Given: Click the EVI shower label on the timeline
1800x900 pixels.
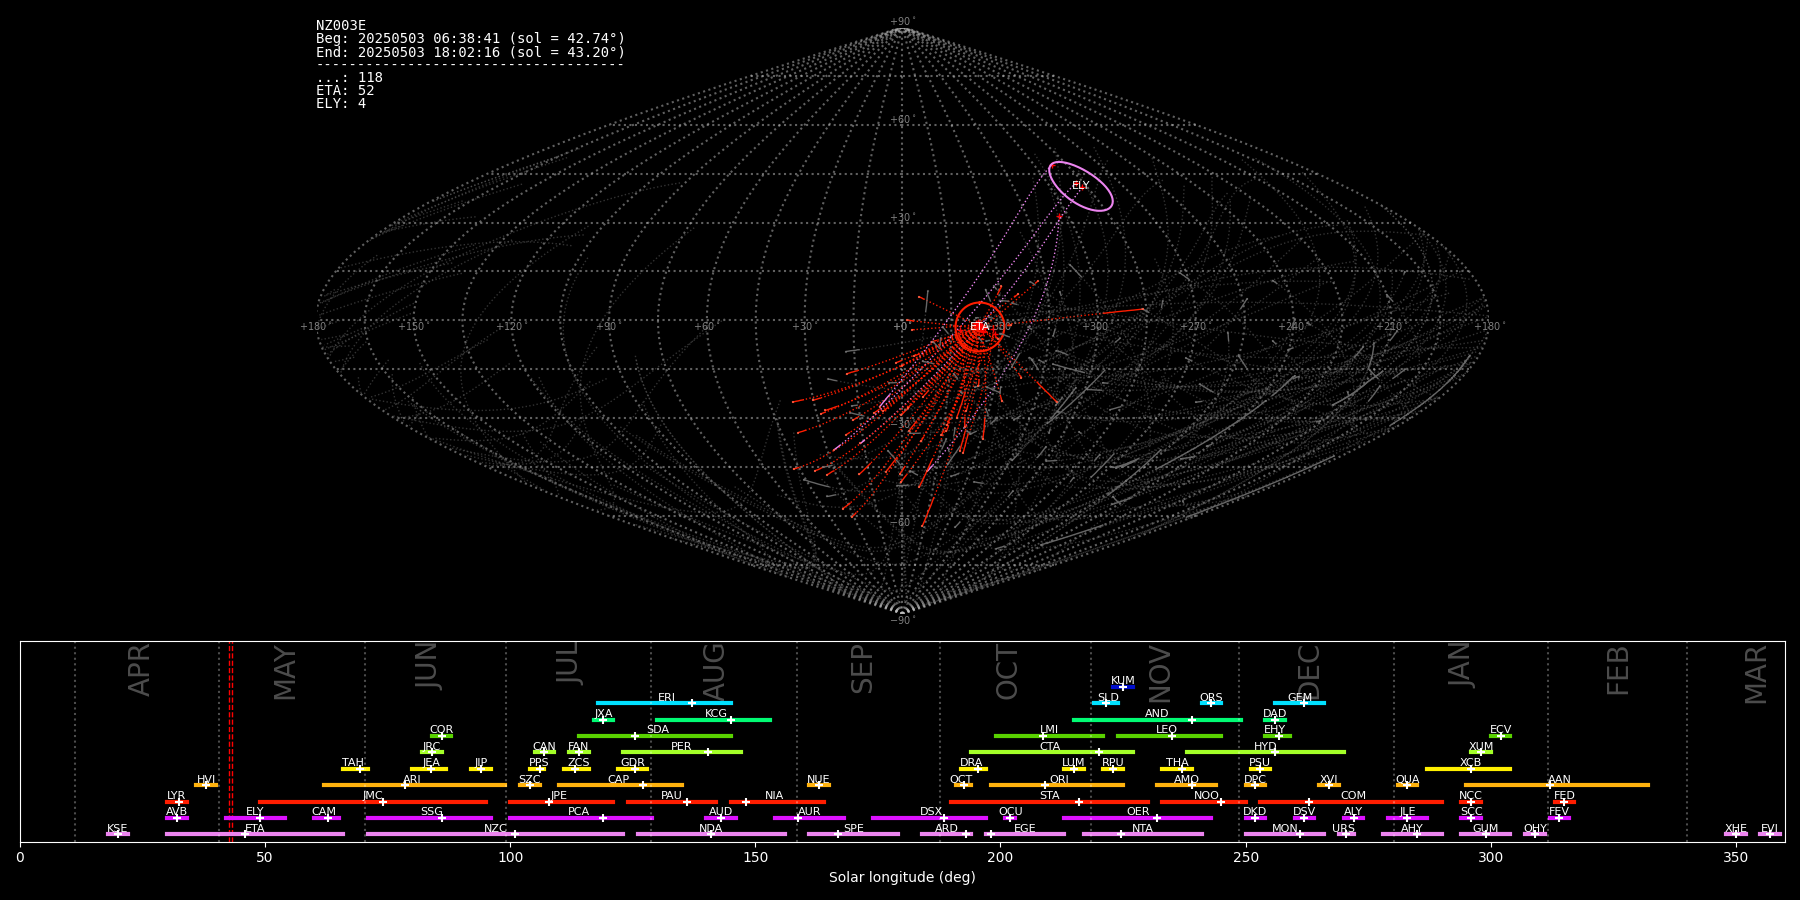Looking at the screenshot, I should (1769, 829).
